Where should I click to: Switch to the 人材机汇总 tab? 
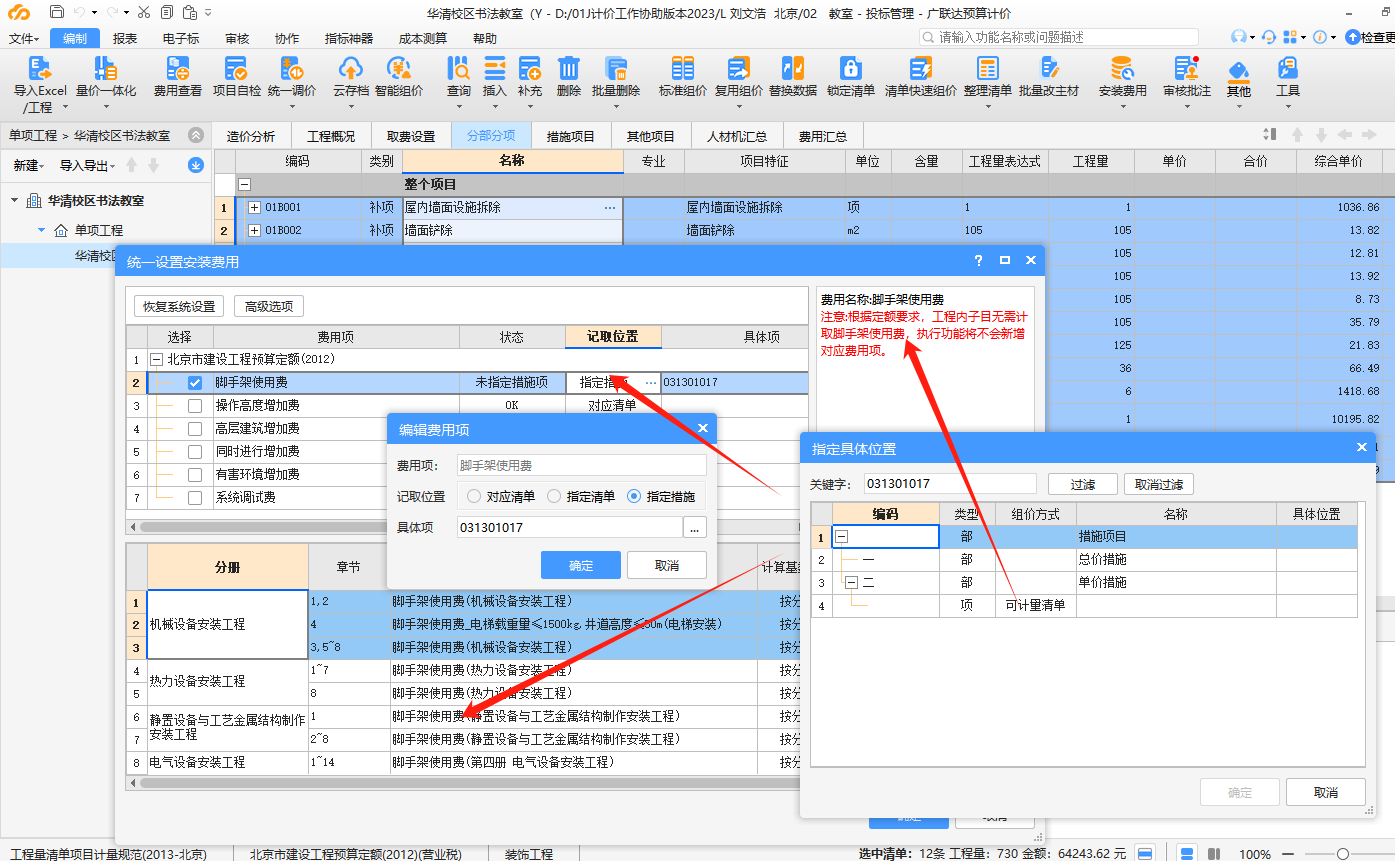(x=737, y=136)
